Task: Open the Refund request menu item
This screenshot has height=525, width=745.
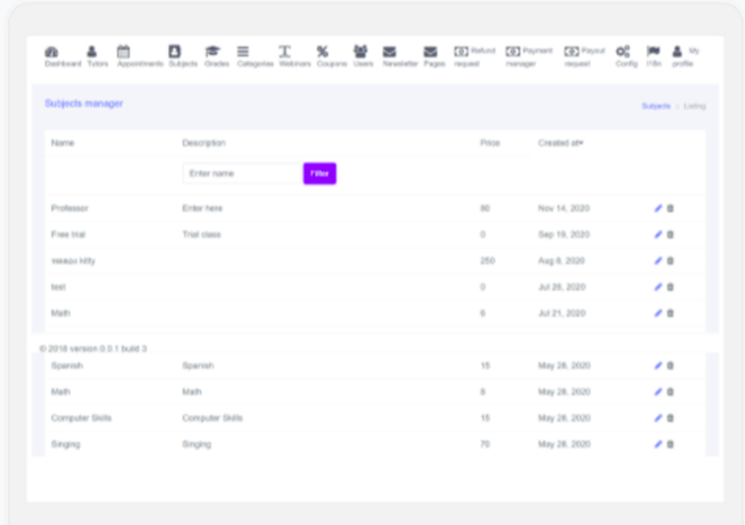Action: tap(474, 56)
